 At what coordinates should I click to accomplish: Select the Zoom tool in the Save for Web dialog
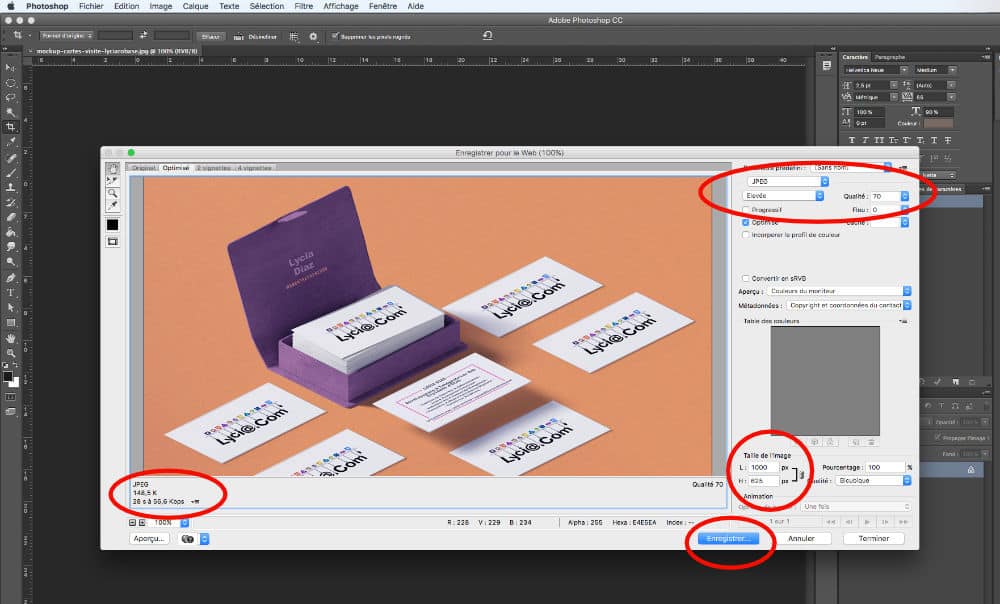pyautogui.click(x=113, y=193)
